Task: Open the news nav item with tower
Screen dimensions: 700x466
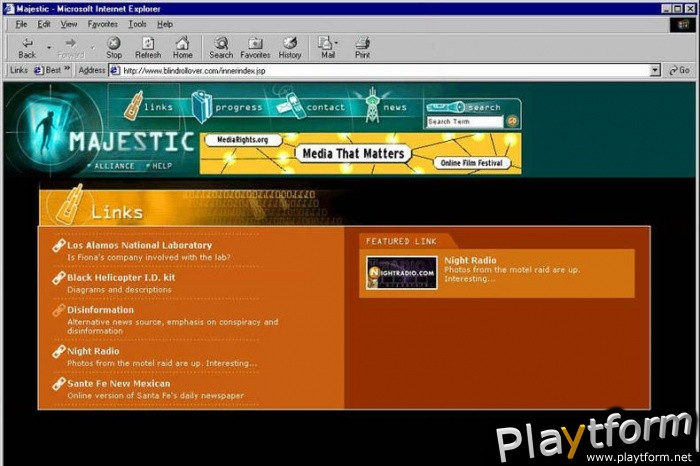Action: (385, 106)
